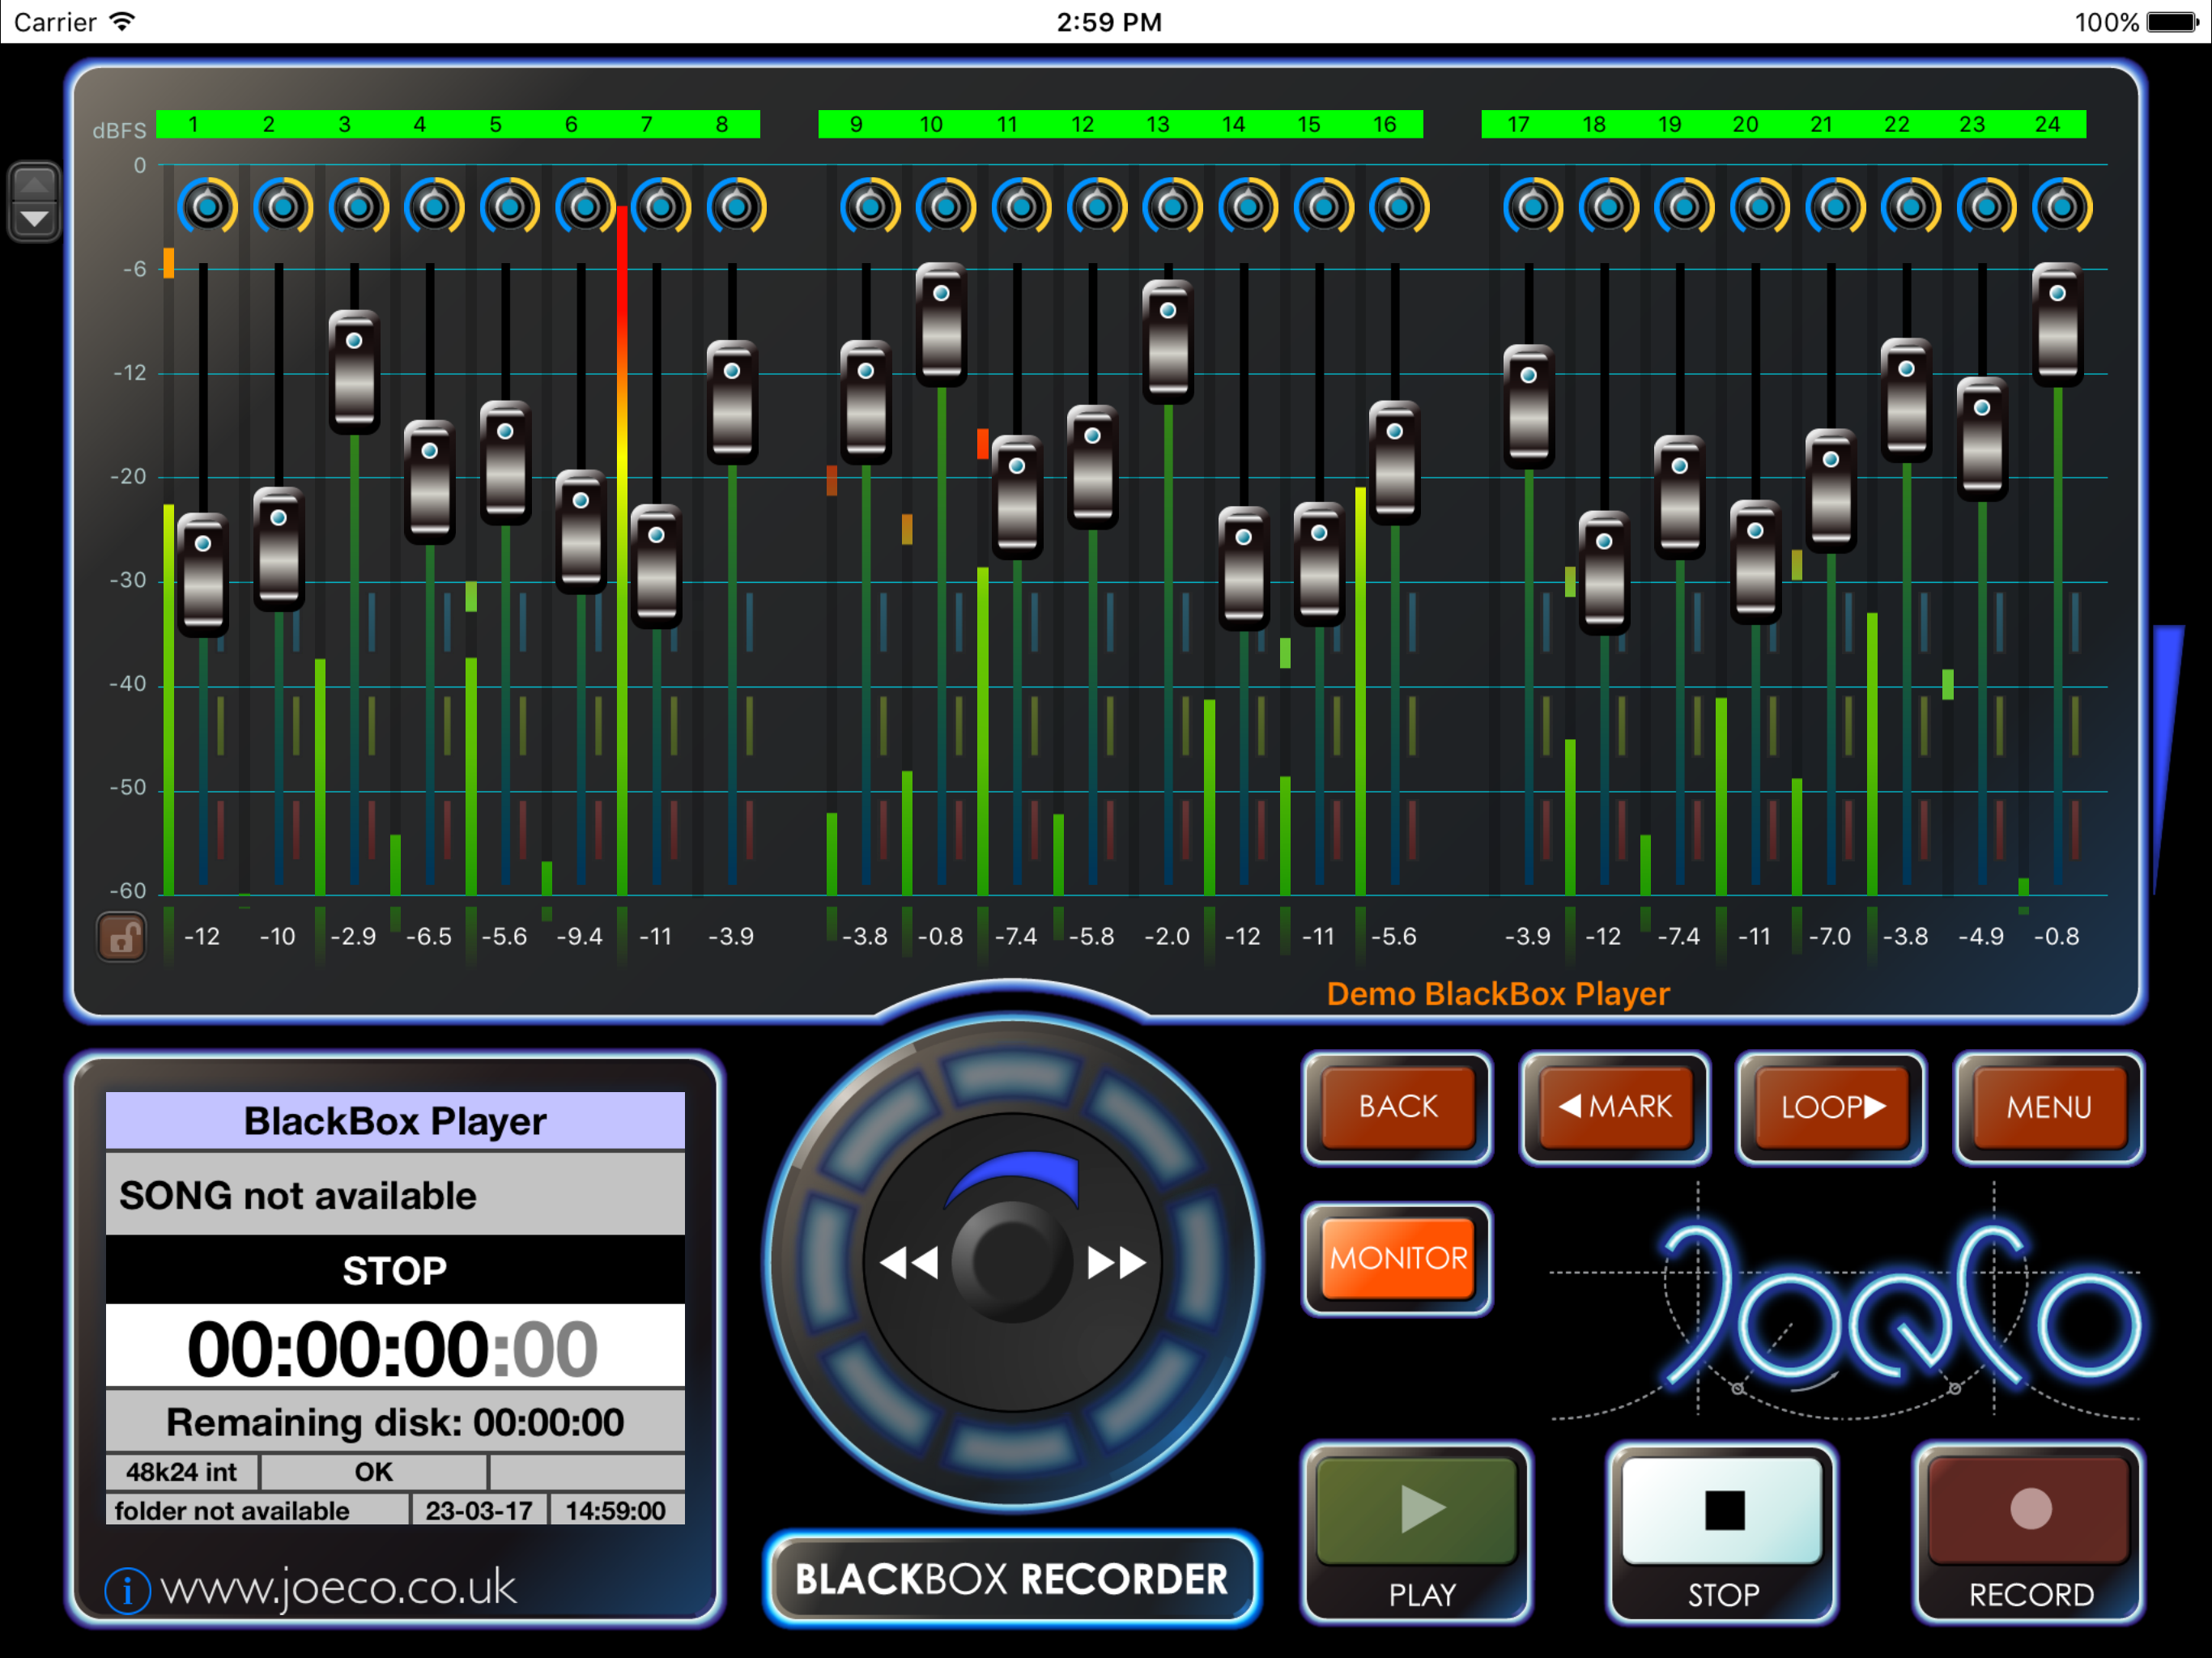Toggle the fader lock padlock icon
Viewport: 2212px width, 1658px height.
122,938
